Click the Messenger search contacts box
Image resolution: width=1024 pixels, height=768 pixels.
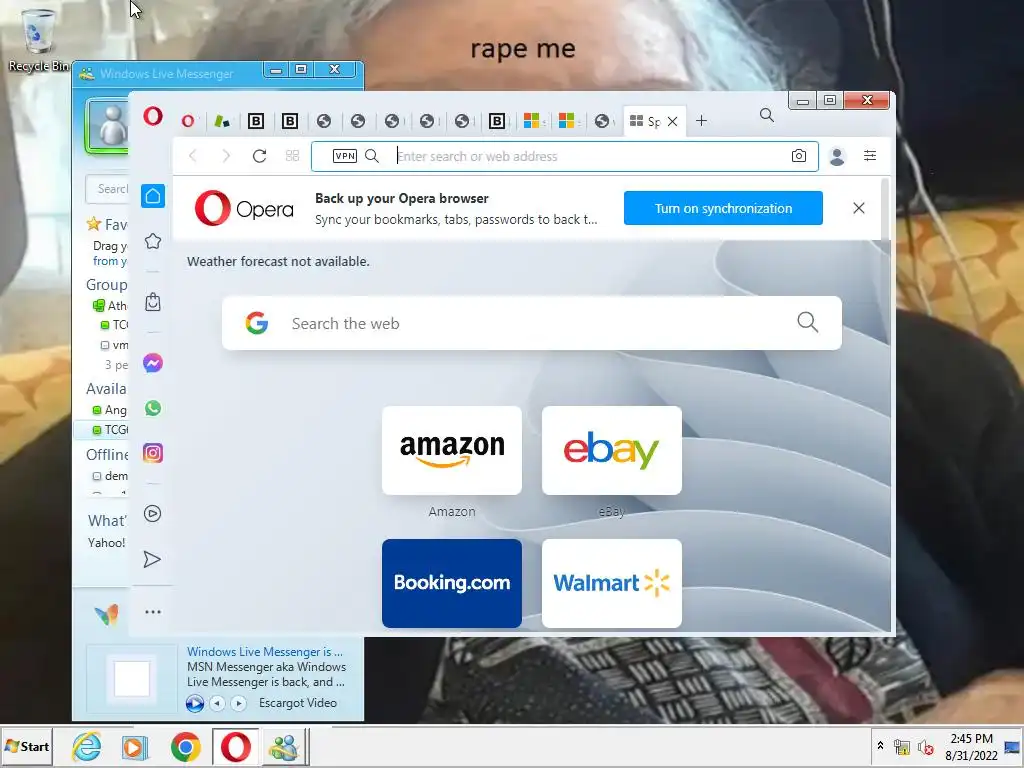point(107,189)
